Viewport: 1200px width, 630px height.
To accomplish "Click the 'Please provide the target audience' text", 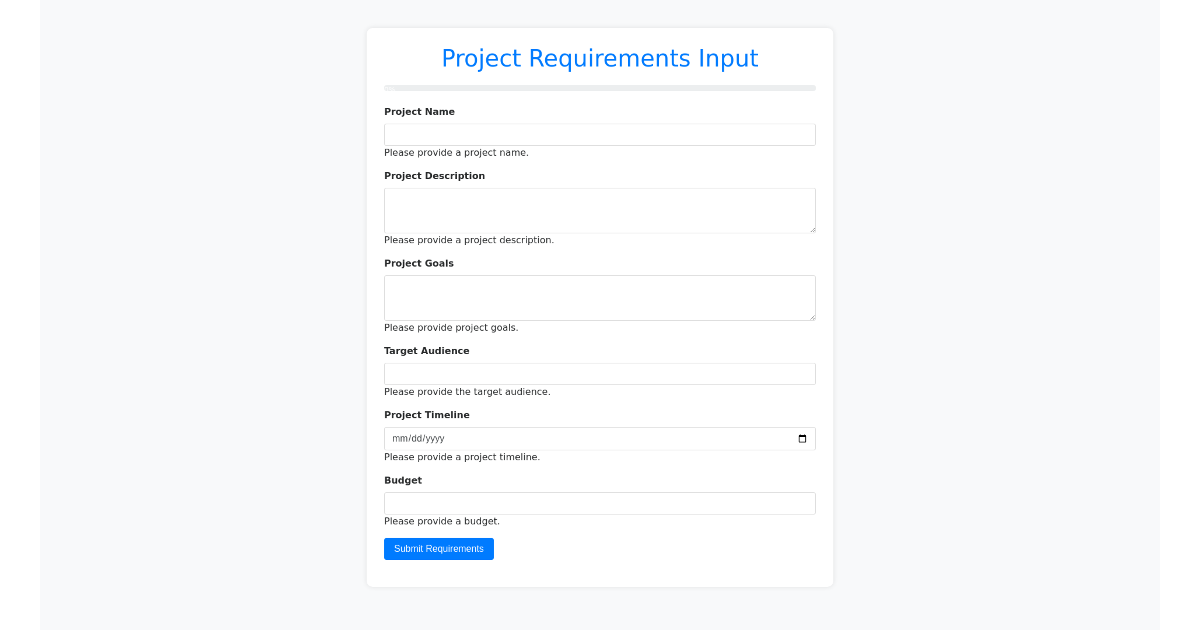I will (467, 391).
